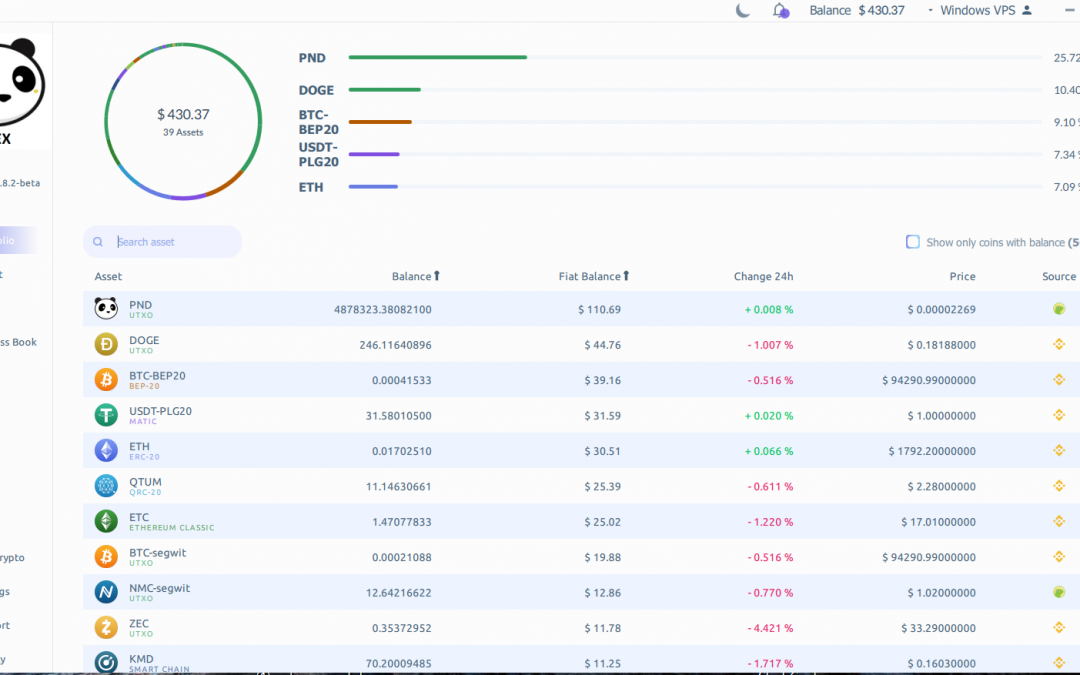
Task: Click PND row price source icon
Action: tap(1059, 309)
